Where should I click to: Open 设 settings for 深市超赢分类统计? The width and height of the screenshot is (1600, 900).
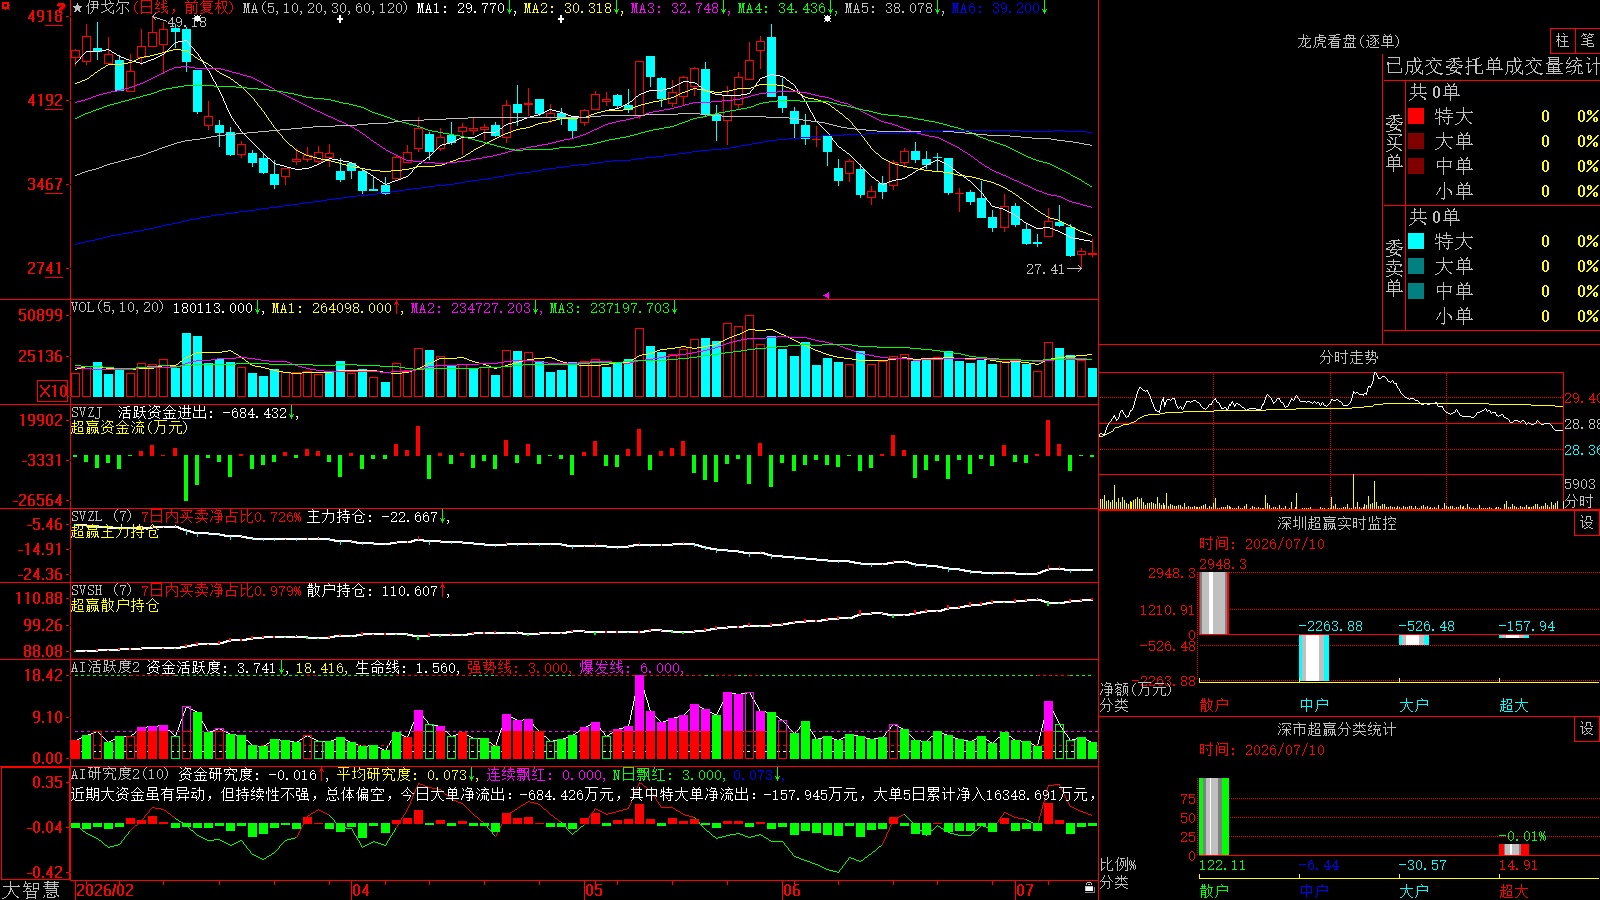coord(1587,729)
